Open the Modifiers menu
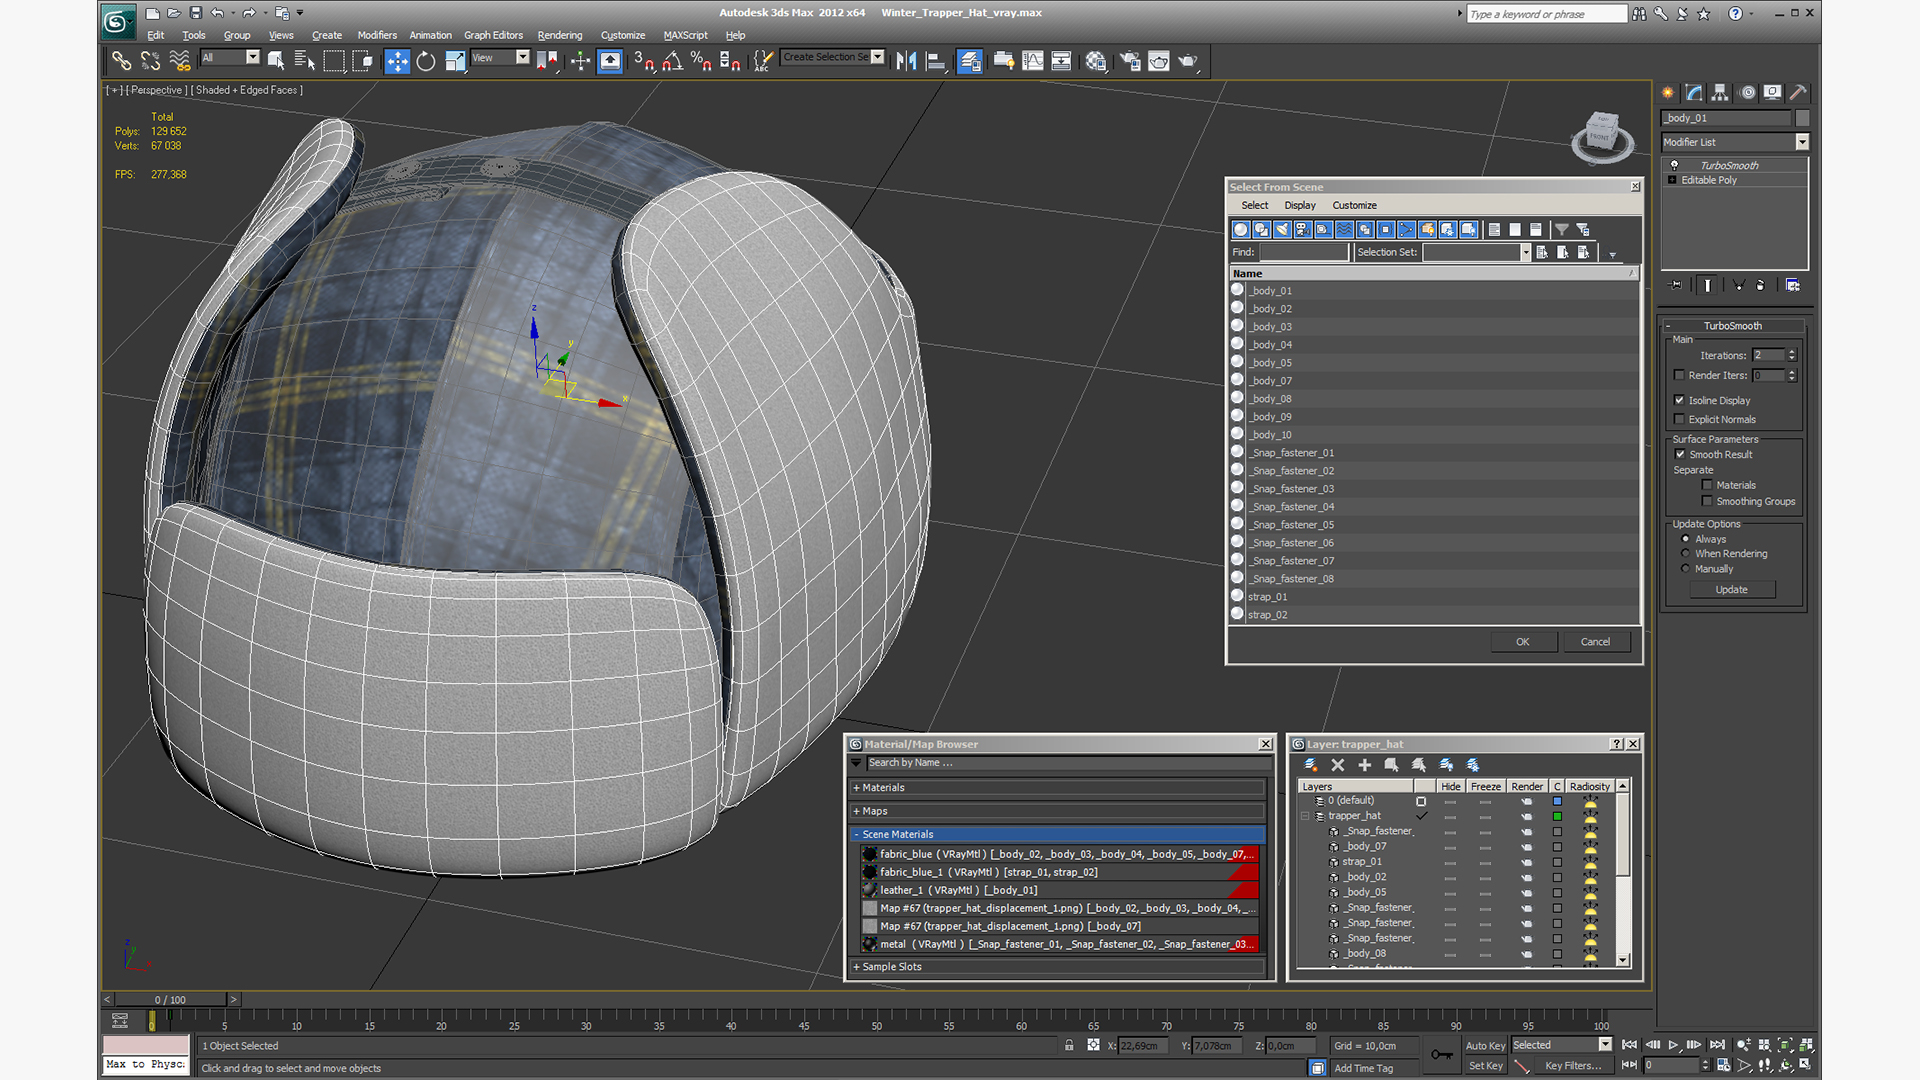The height and width of the screenshot is (1080, 1920). [377, 35]
